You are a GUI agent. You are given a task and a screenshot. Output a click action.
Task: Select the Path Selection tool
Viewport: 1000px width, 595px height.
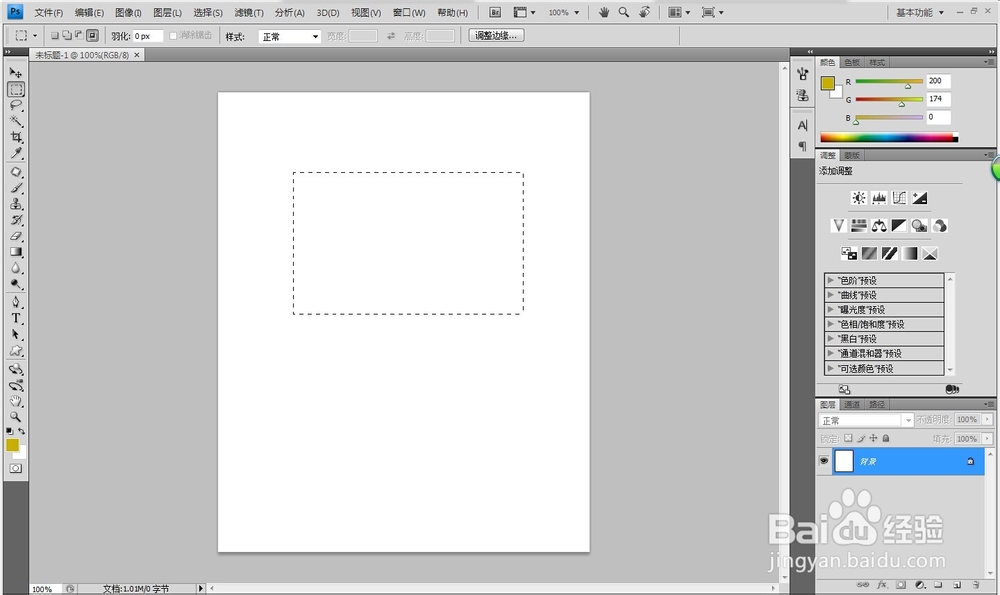tap(16, 334)
